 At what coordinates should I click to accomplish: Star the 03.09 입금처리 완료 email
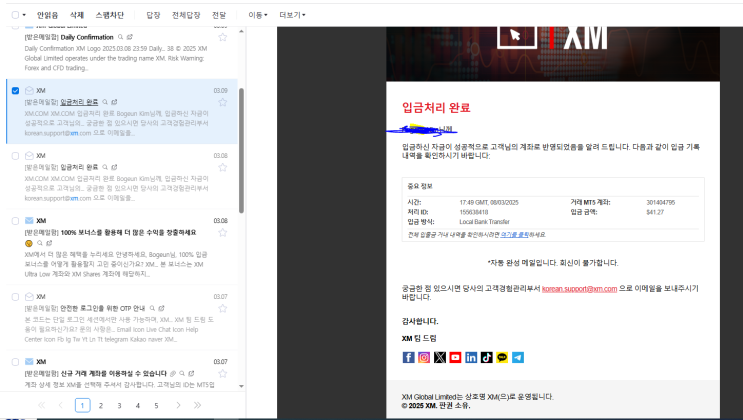point(223,102)
